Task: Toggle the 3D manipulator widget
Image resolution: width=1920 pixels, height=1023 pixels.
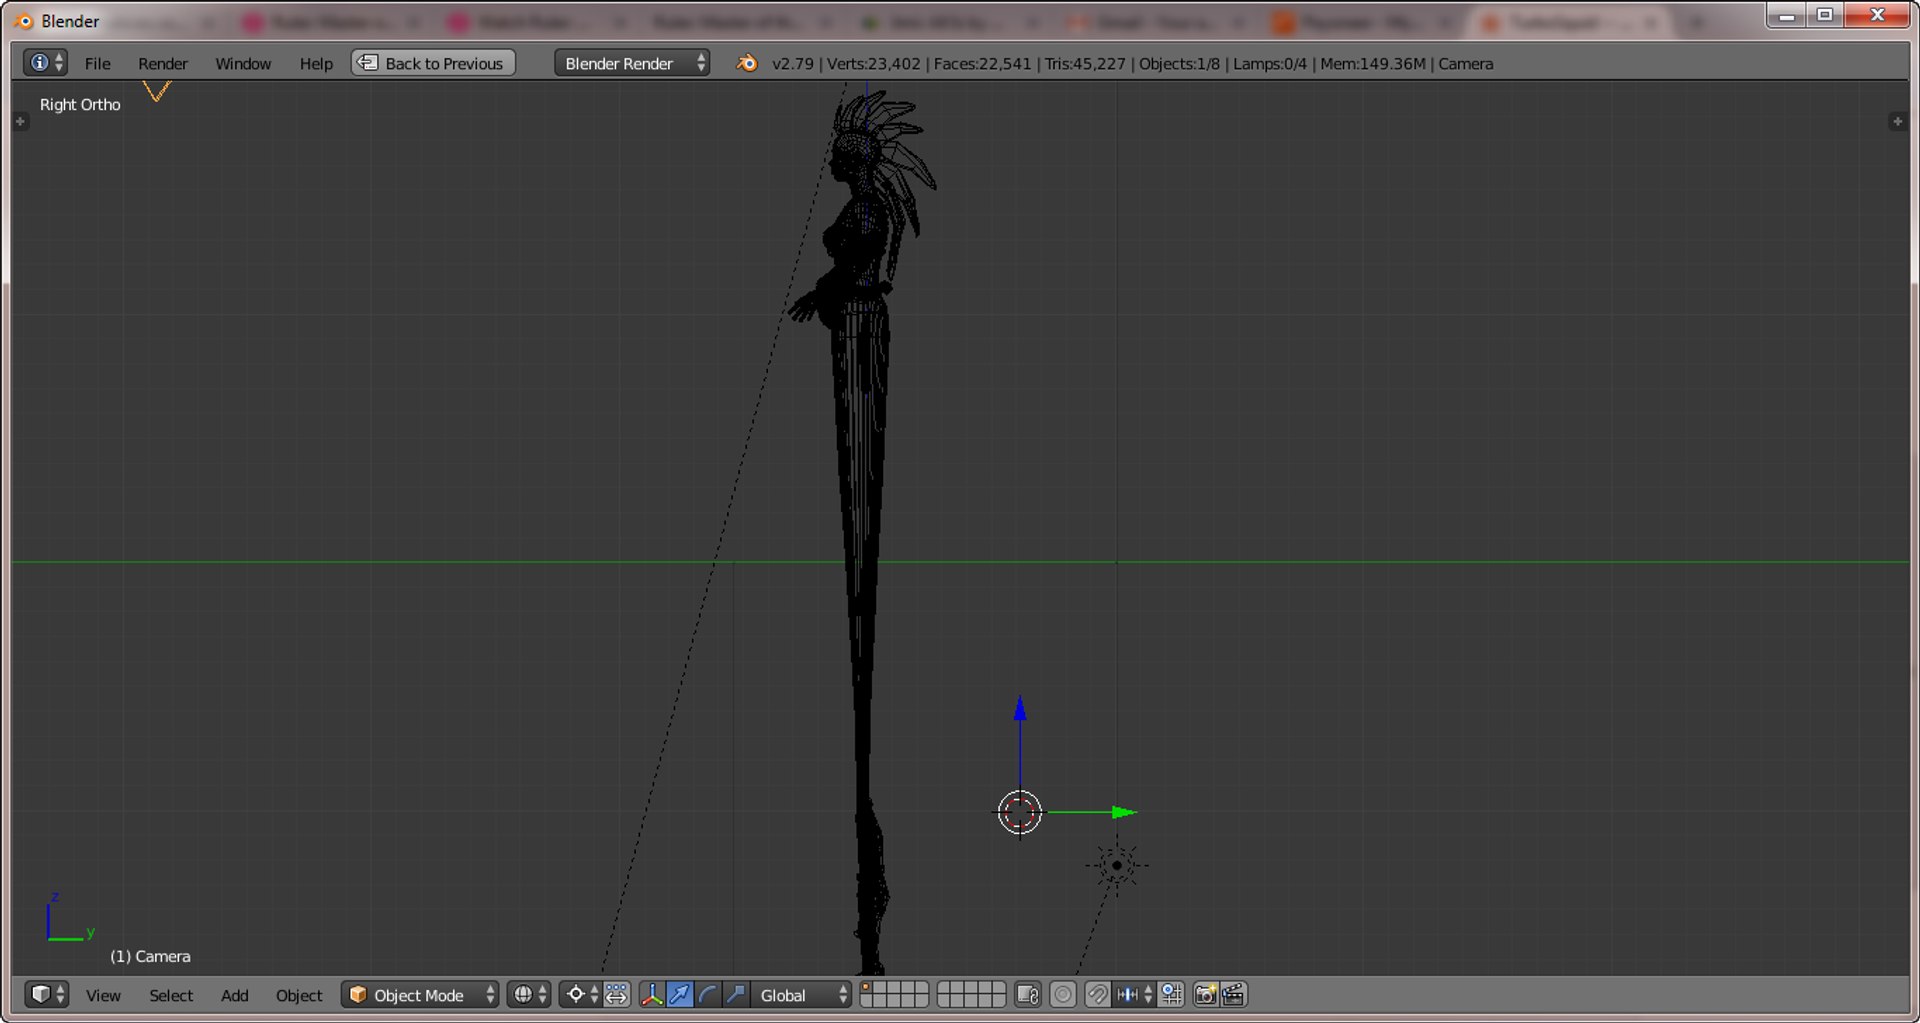Action: [x=652, y=994]
